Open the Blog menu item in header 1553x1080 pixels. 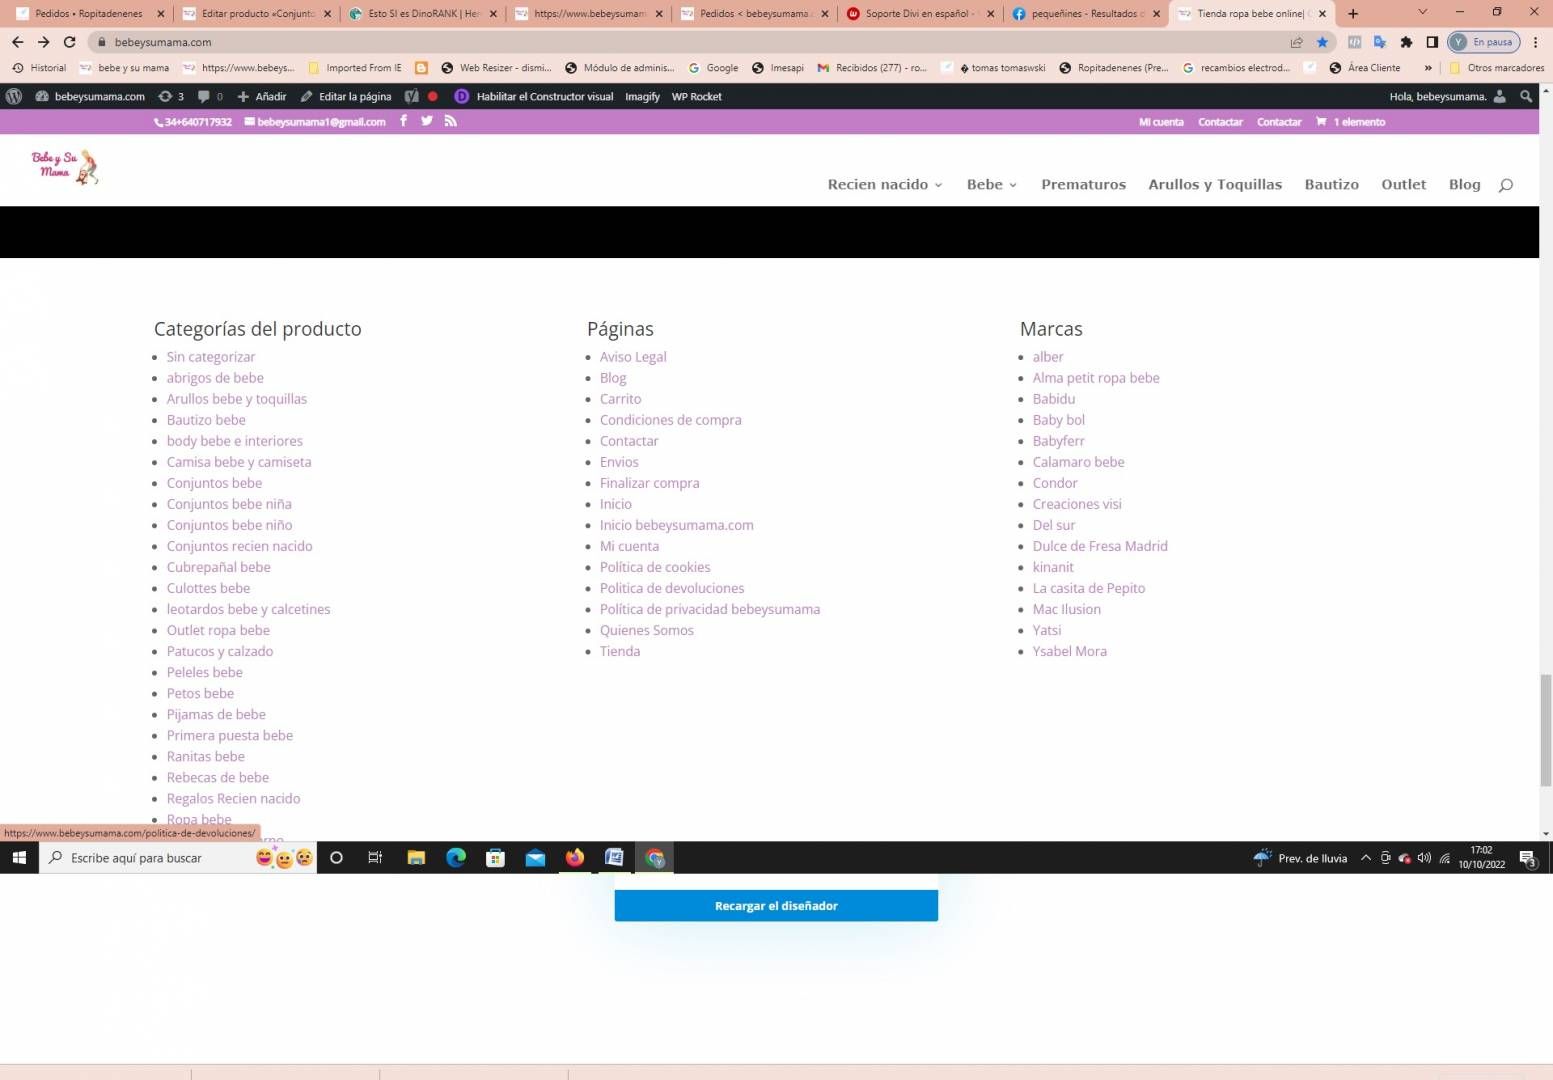tap(1464, 185)
